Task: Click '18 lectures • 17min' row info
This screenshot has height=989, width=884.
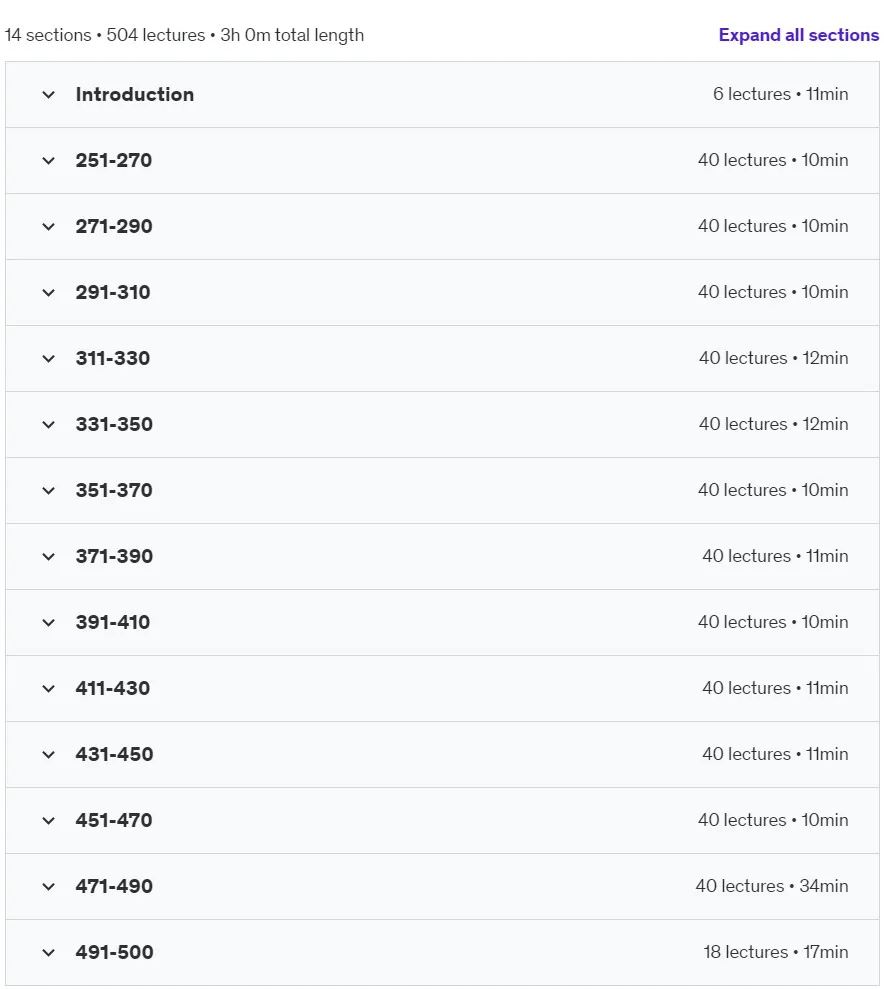Action: coord(776,952)
